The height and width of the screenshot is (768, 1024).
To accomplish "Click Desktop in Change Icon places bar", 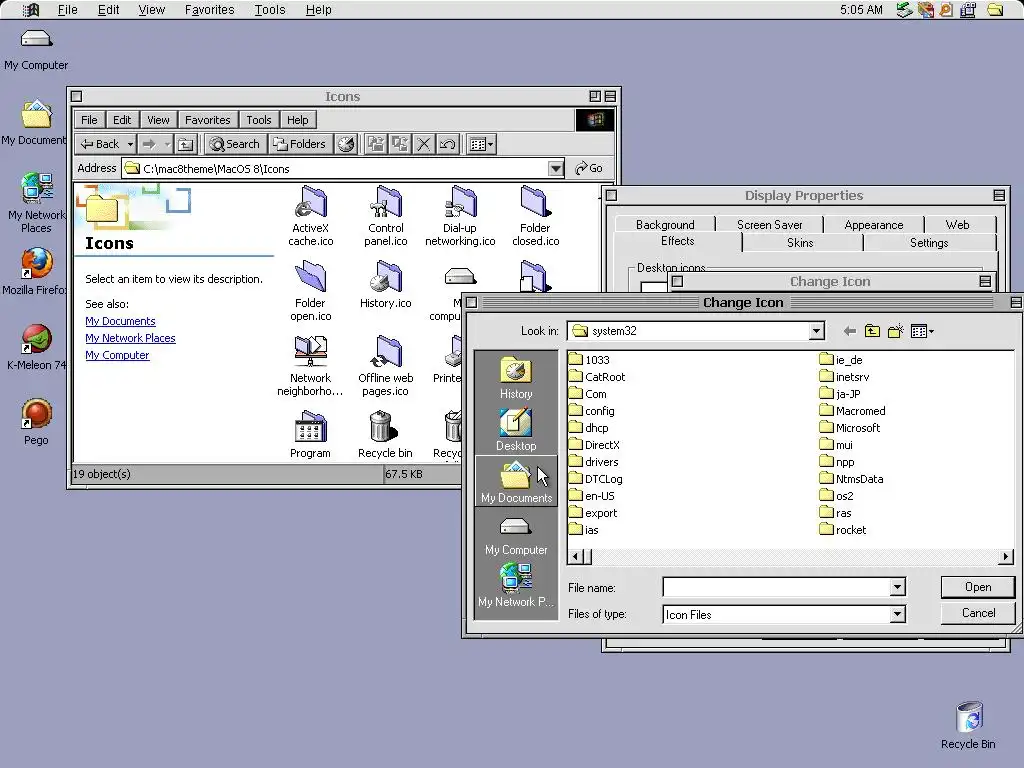I will click(x=516, y=430).
